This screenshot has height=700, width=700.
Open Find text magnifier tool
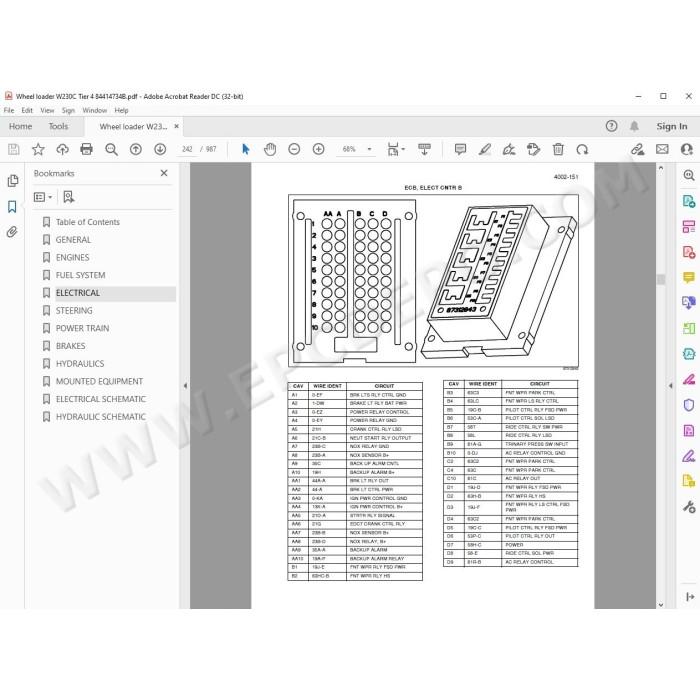(111, 149)
